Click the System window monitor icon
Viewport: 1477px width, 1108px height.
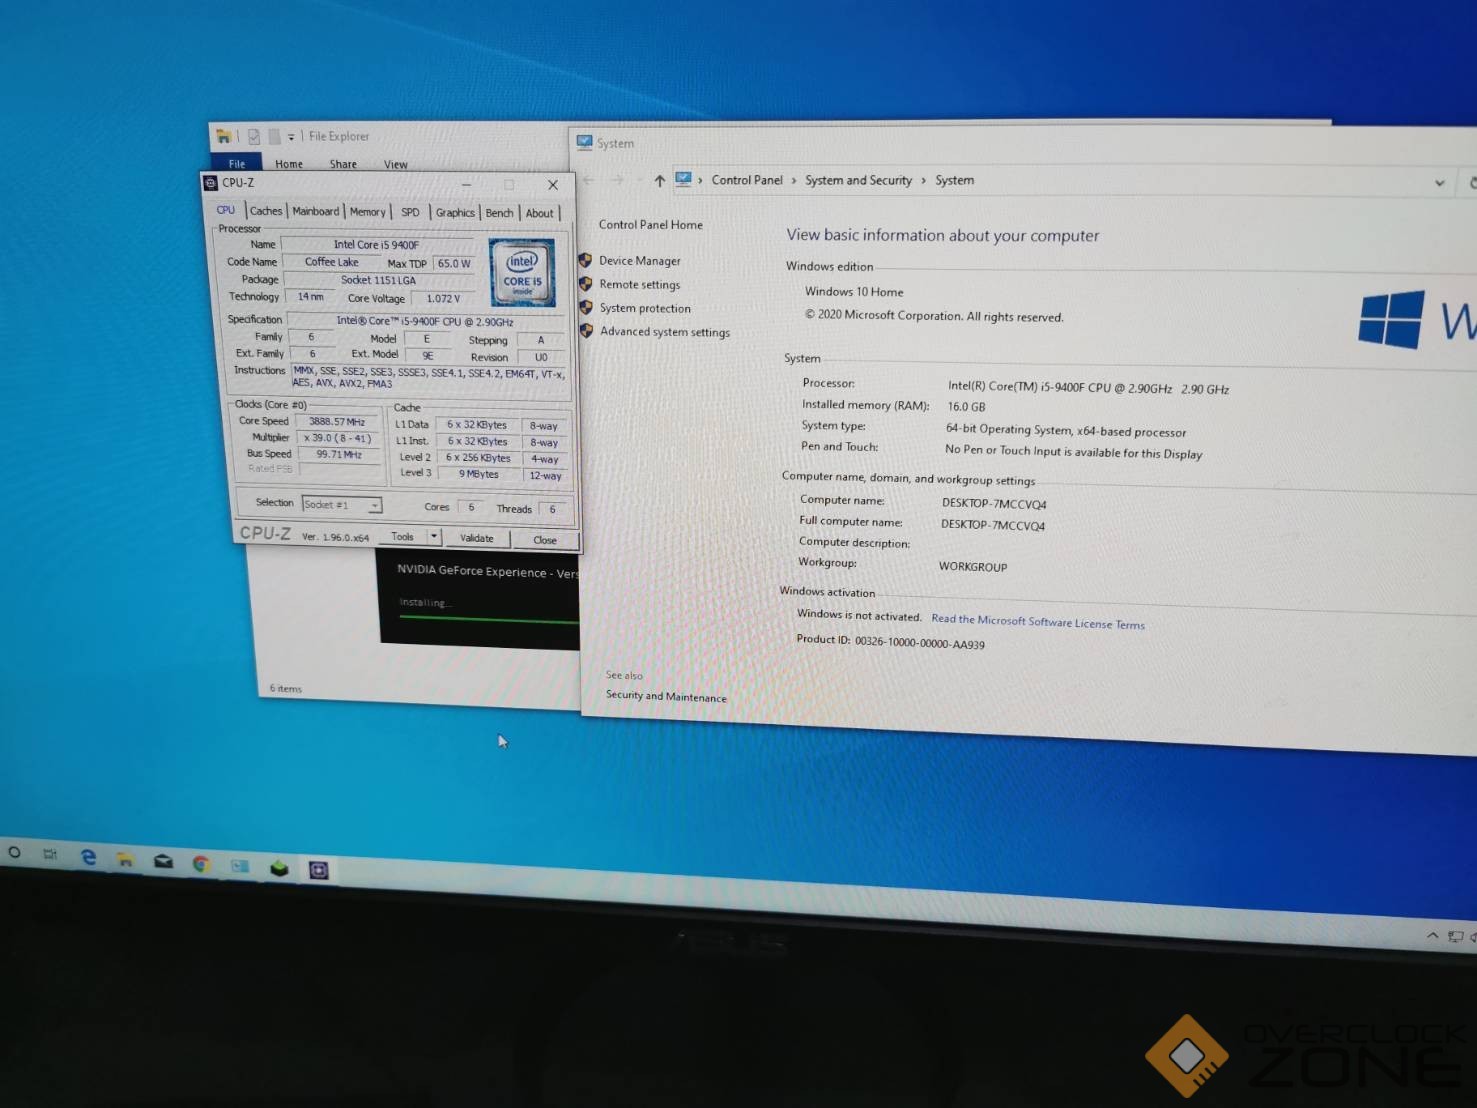[x=584, y=142]
